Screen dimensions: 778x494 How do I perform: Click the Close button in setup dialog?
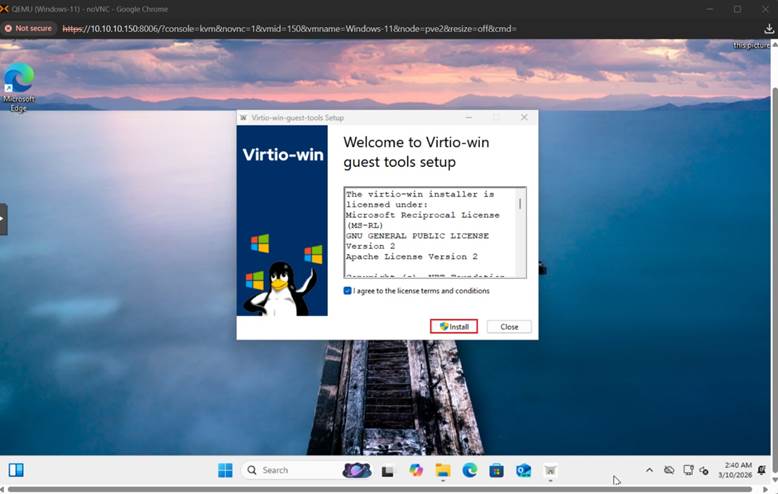click(x=509, y=327)
